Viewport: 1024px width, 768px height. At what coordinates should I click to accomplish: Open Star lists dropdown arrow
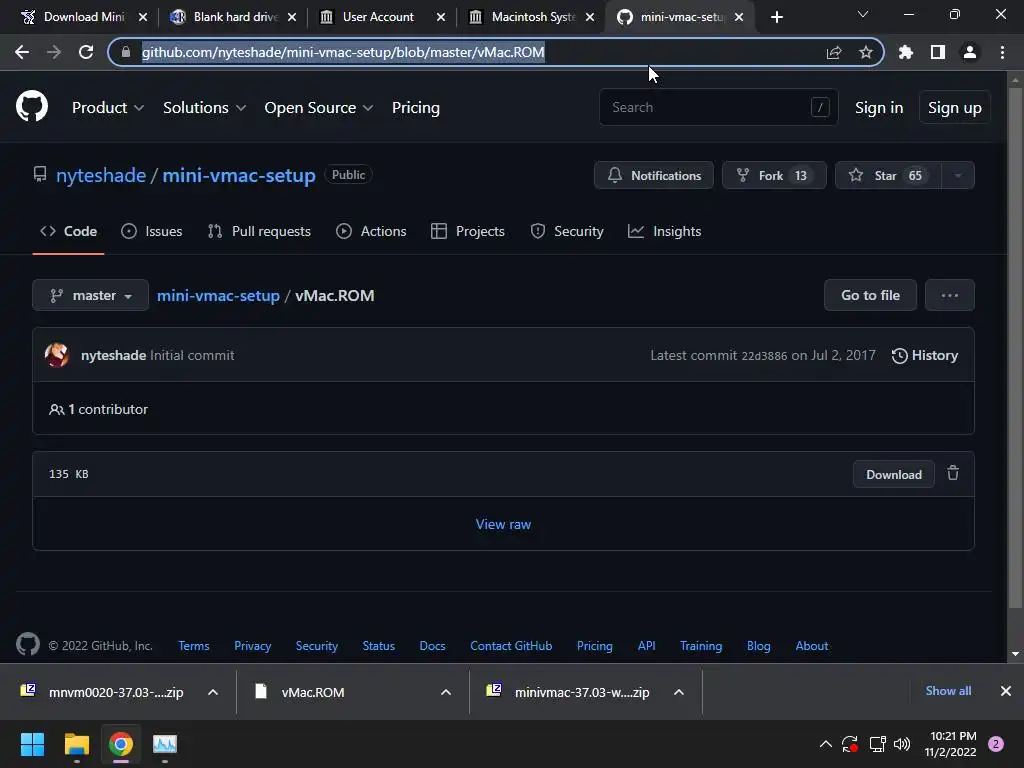(958, 175)
